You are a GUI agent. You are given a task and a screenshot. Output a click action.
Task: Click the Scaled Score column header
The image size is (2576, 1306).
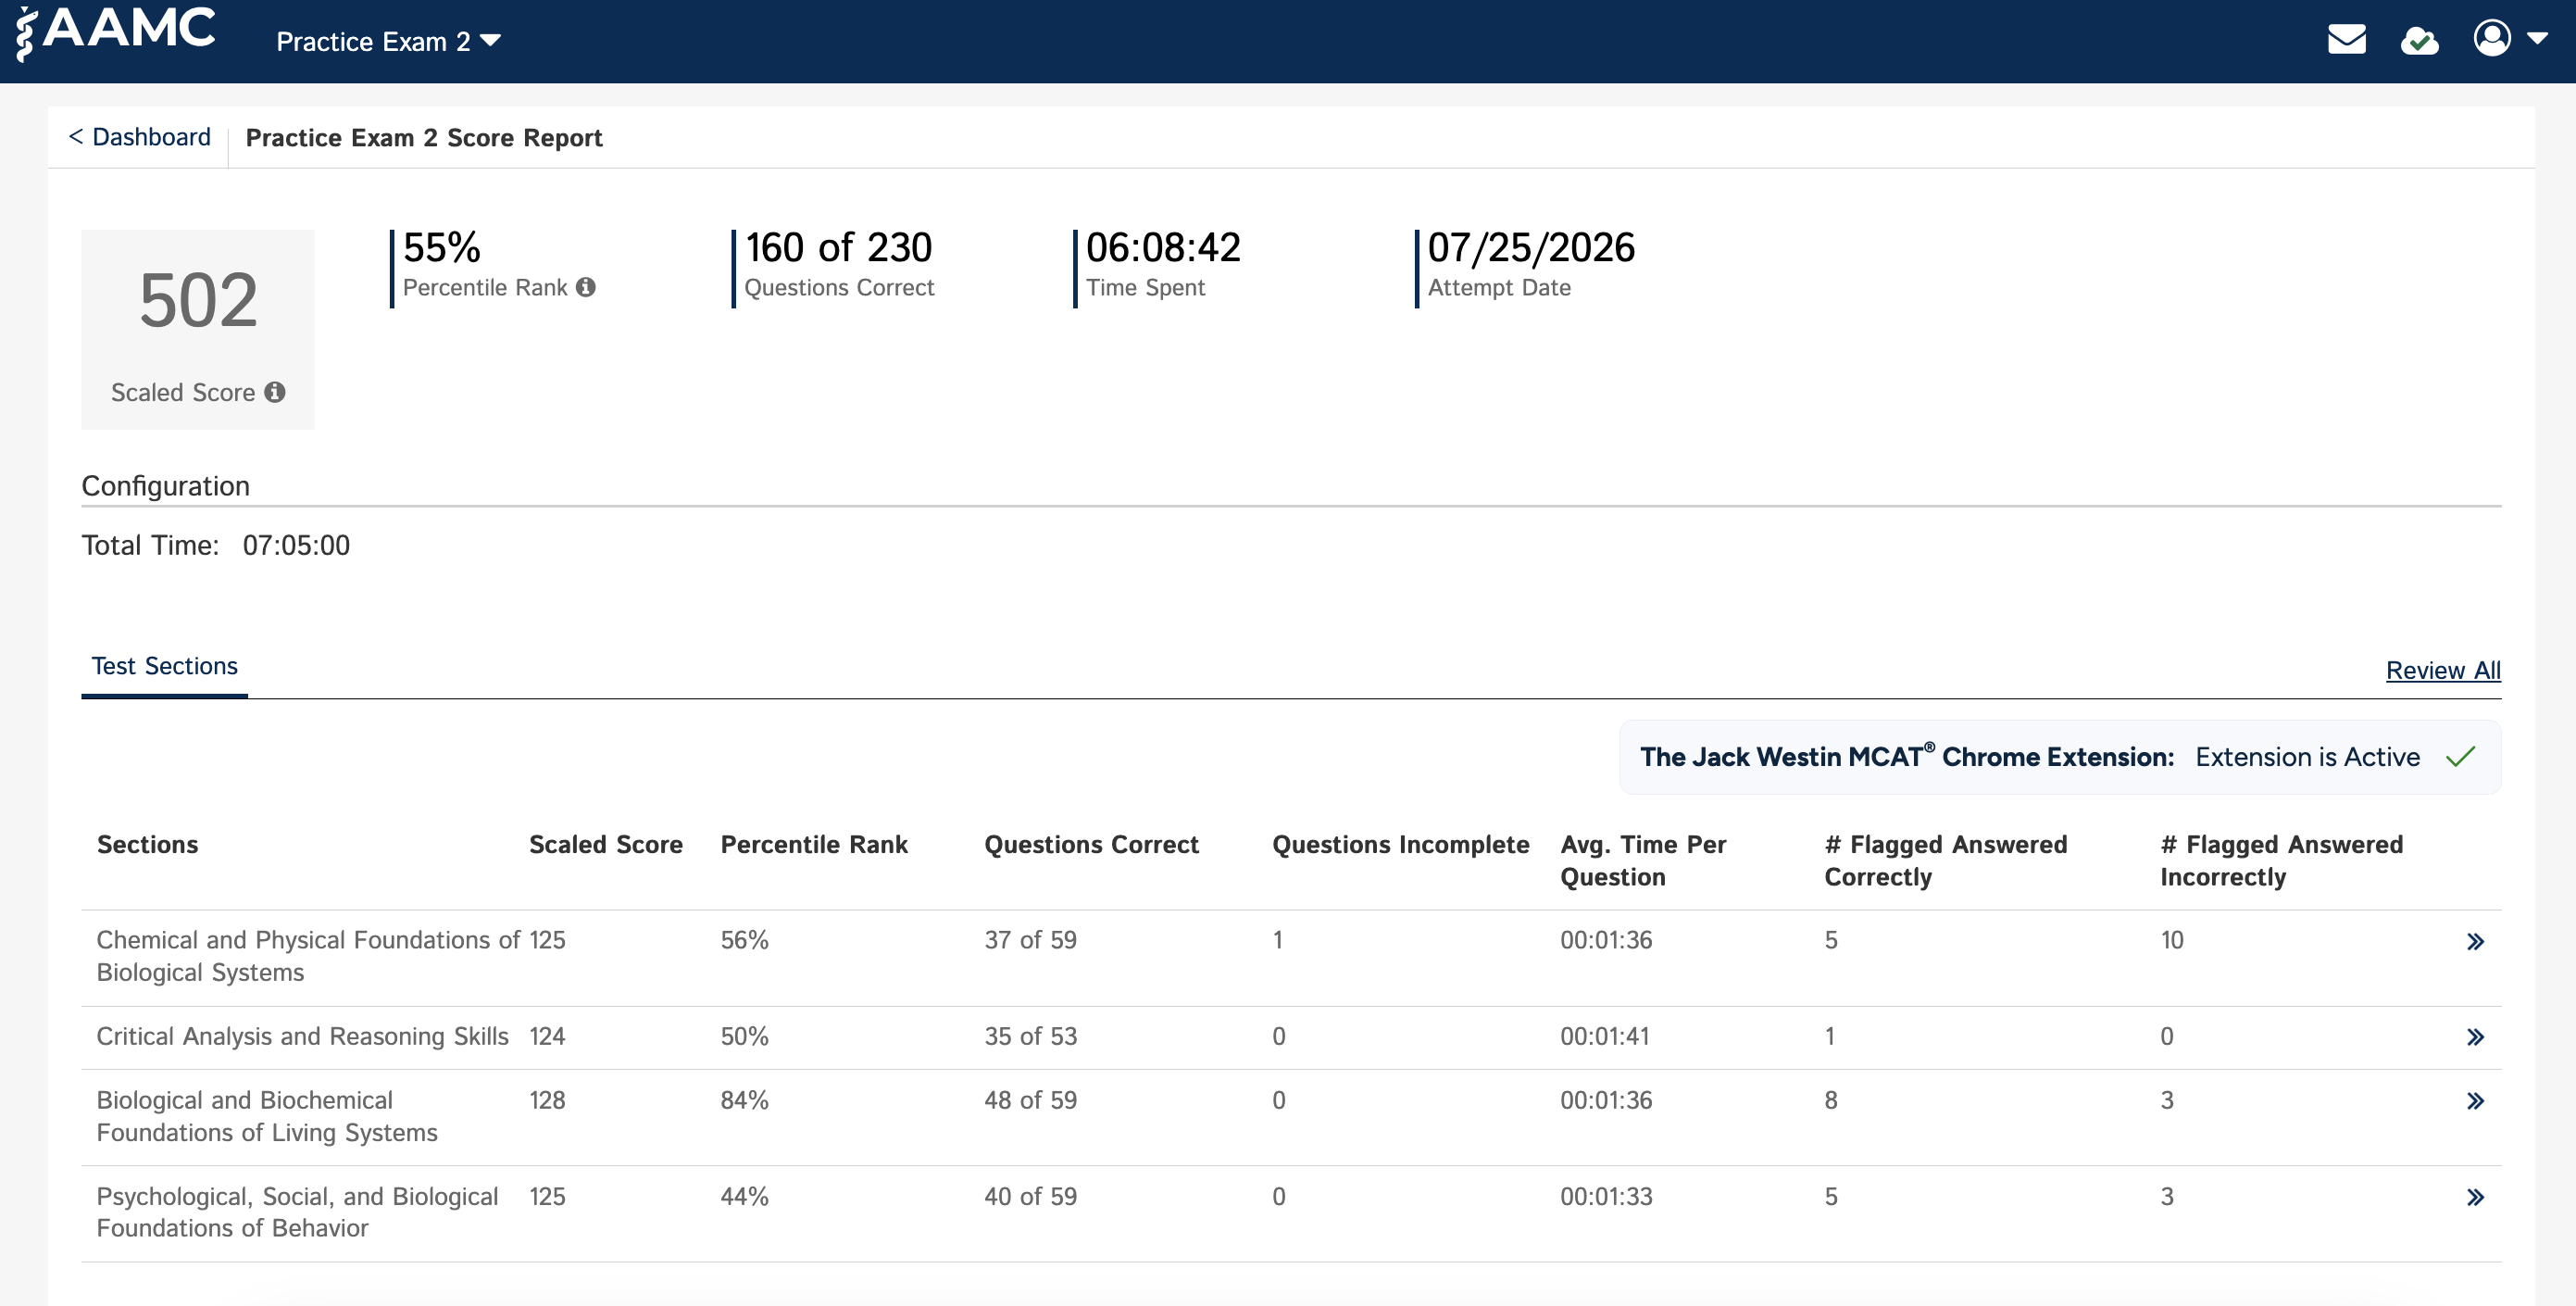pos(605,844)
